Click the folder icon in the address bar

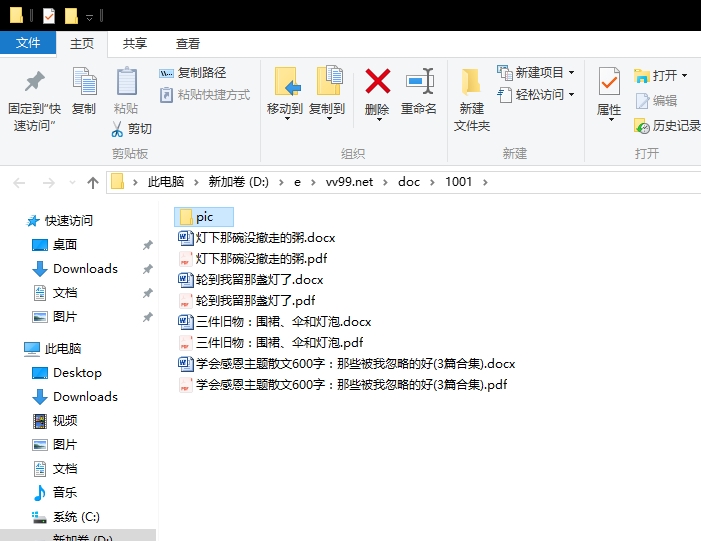[118, 182]
